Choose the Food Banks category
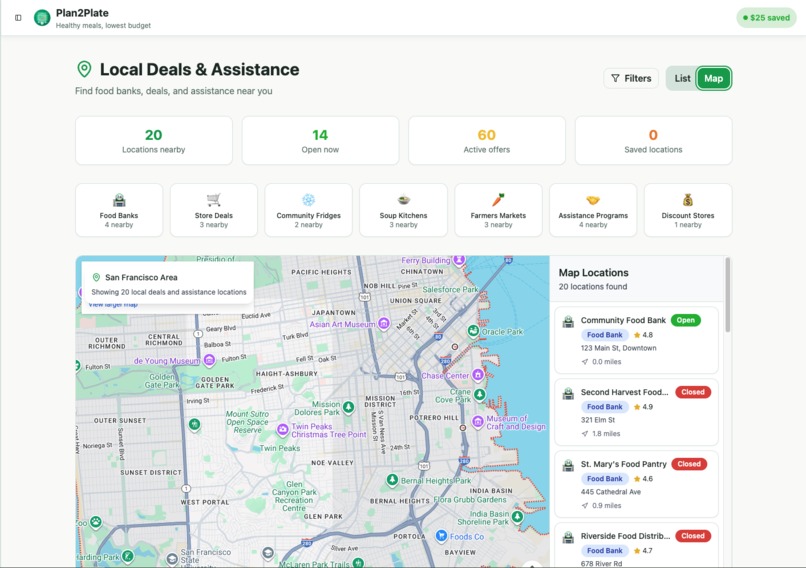Viewport: 806px width, 568px height. (119, 210)
